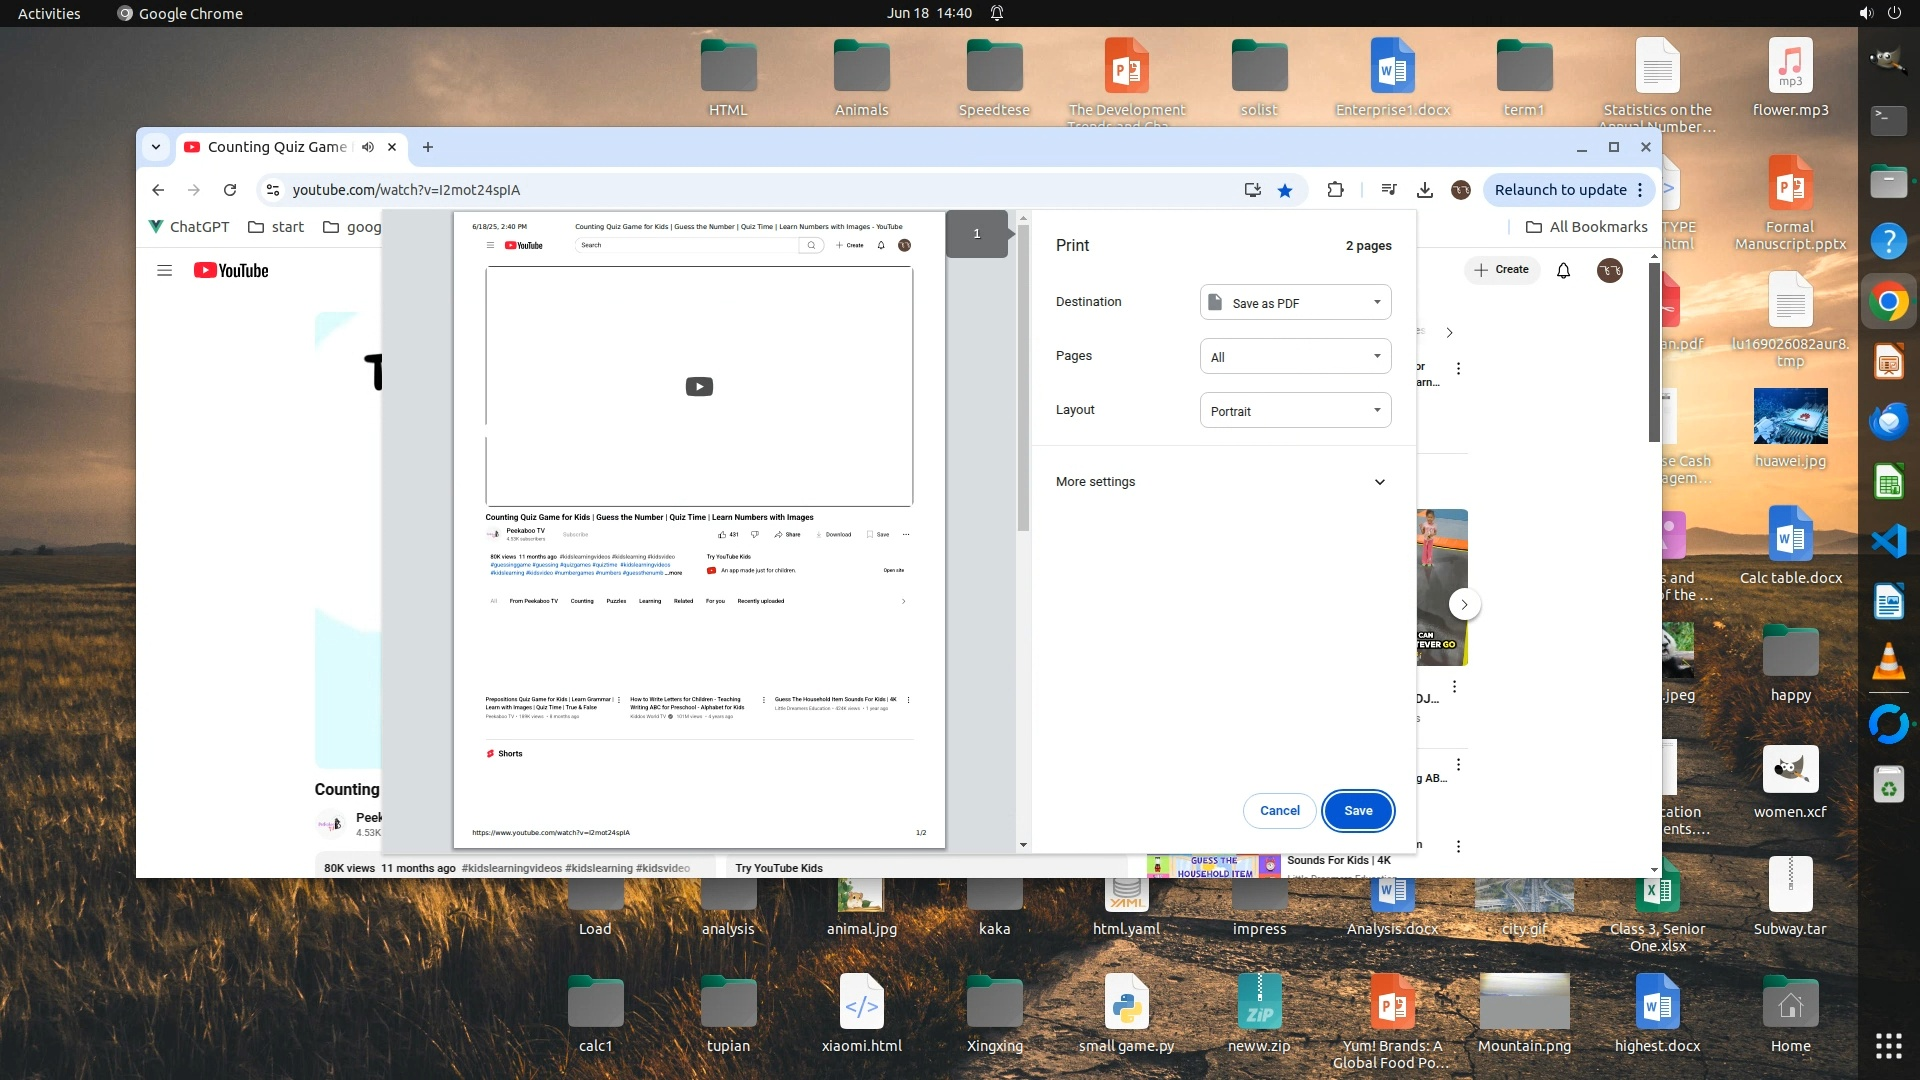Viewport: 1920px width, 1080px height.
Task: Reload the page with refresh icon
Action: pos(230,190)
